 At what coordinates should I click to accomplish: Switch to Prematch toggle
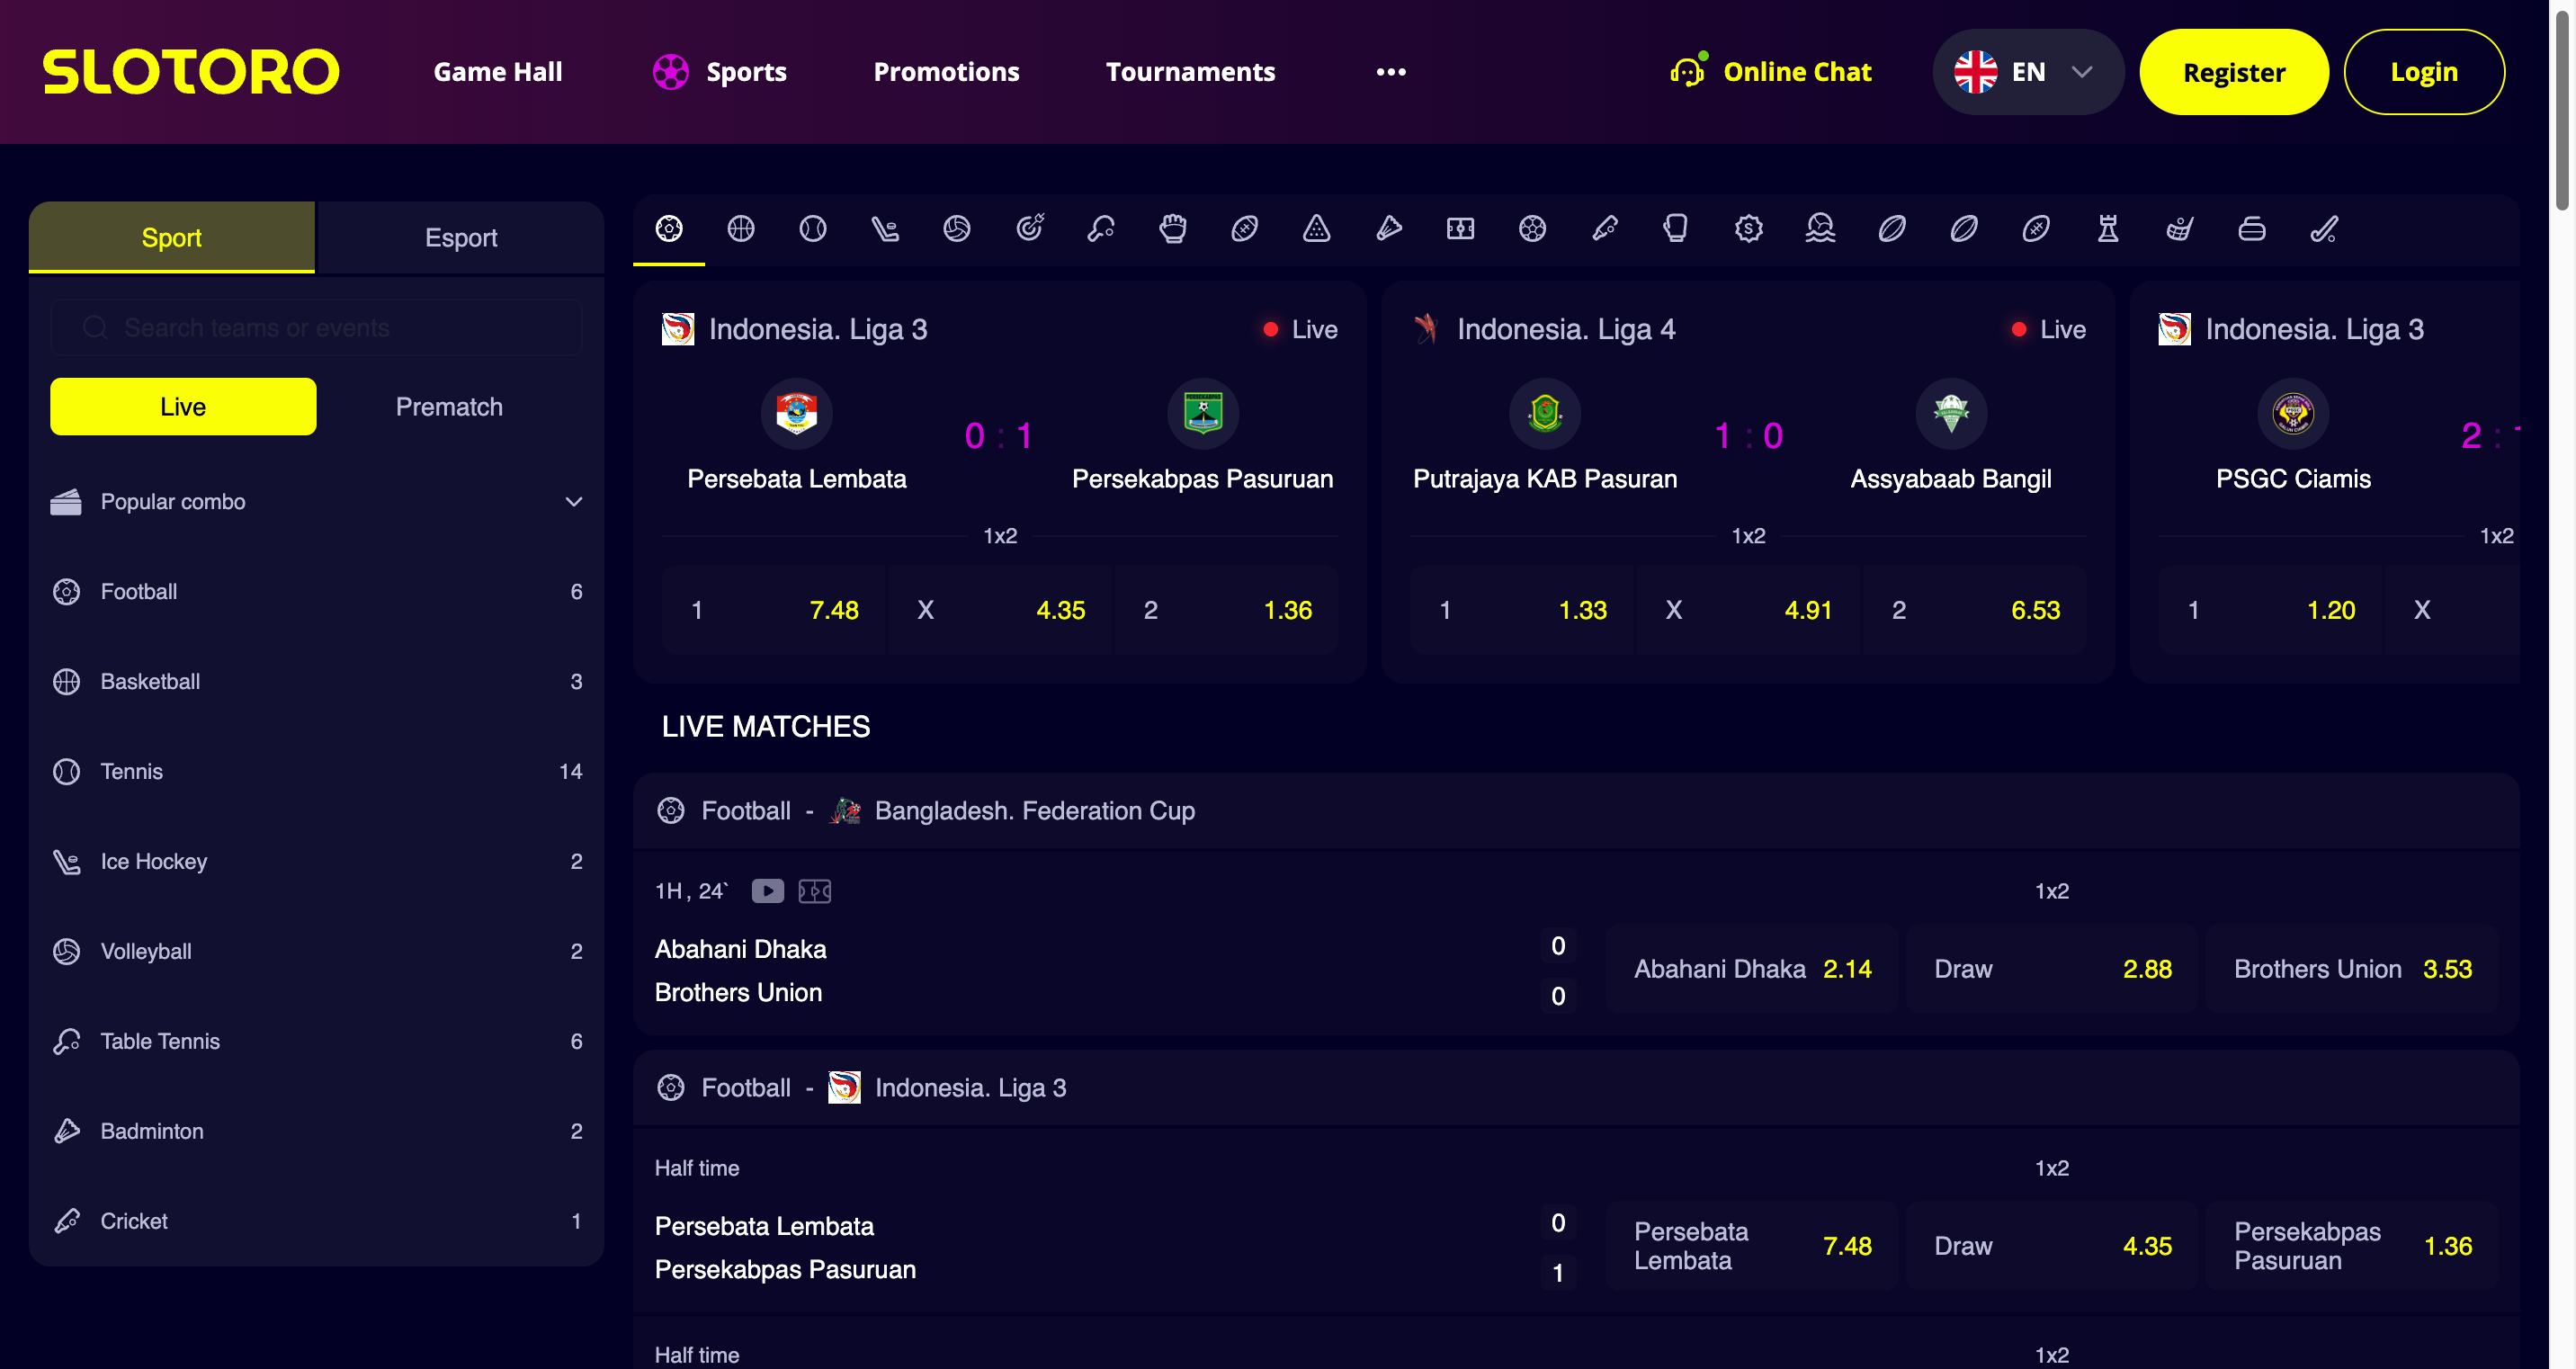449,406
